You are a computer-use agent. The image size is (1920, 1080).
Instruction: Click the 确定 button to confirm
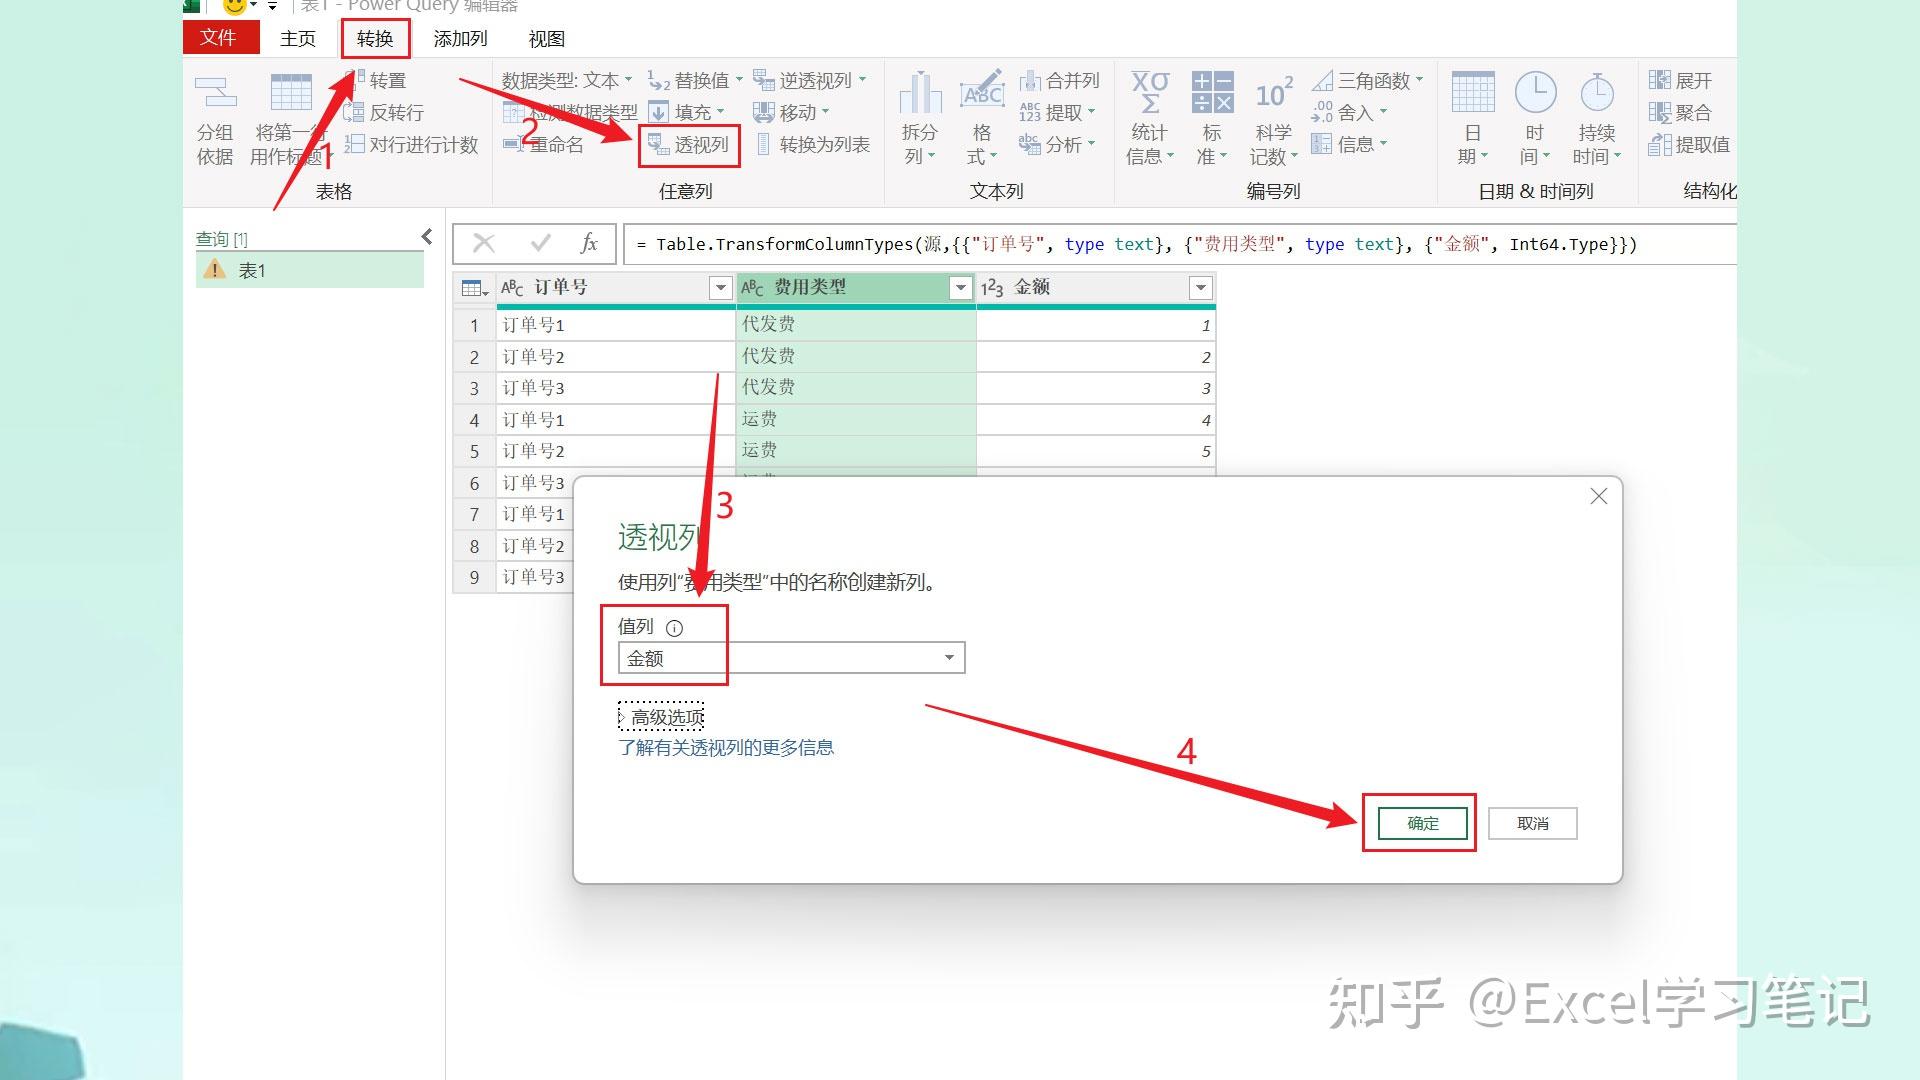point(1420,823)
